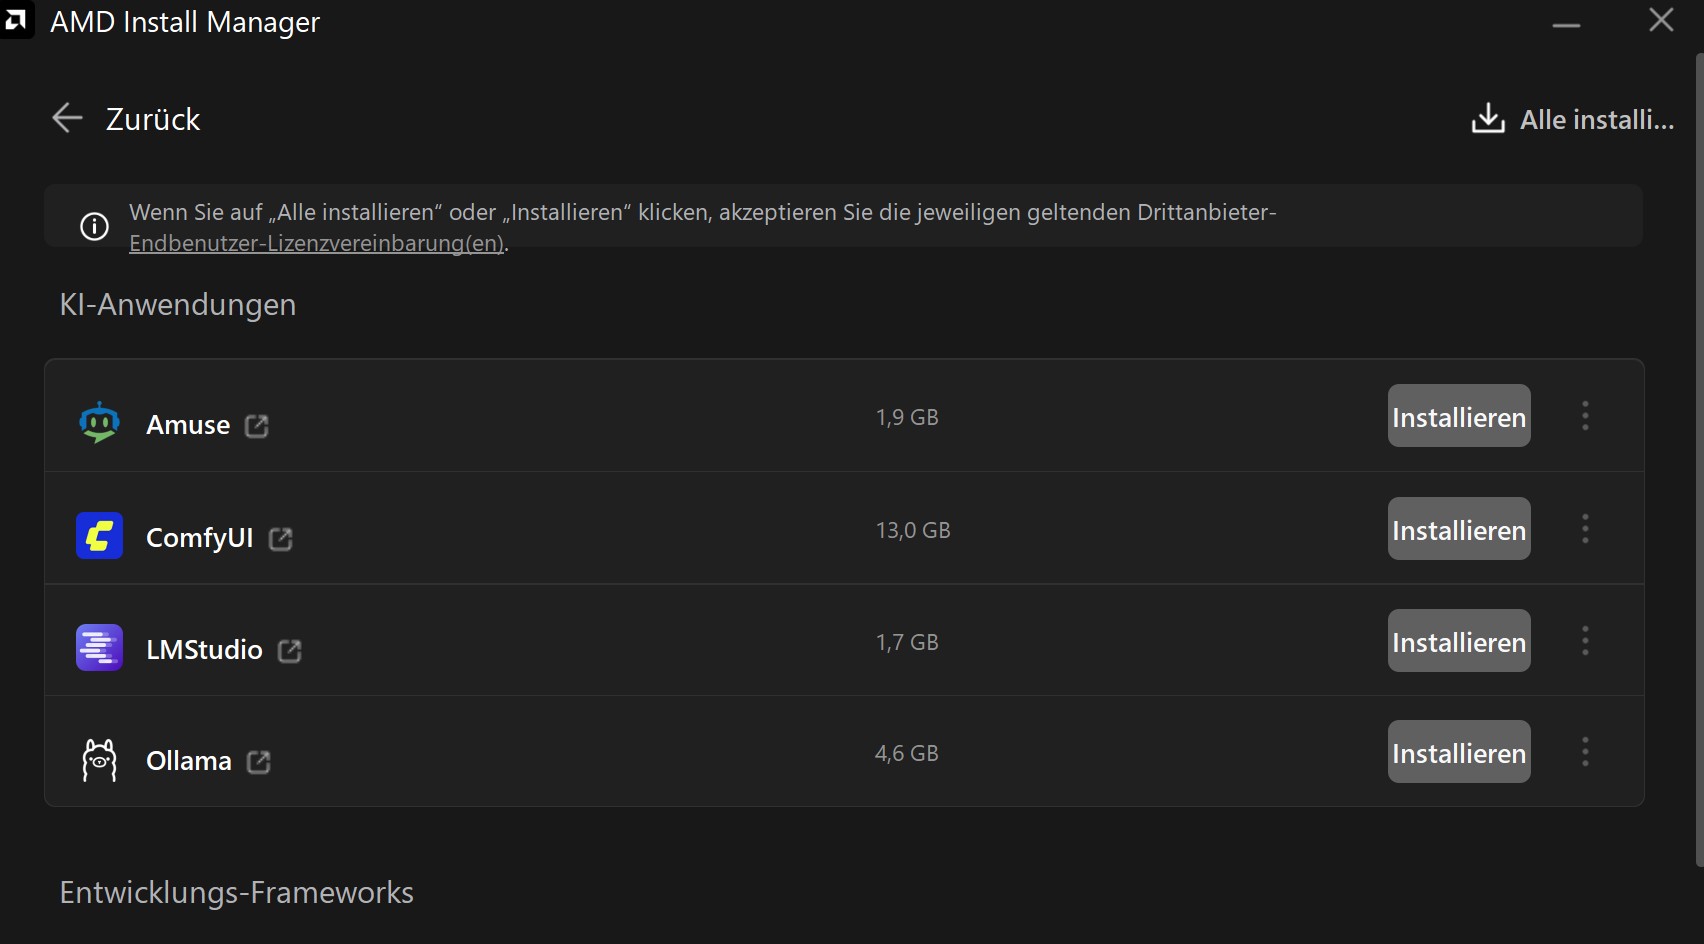Open the Amuse external link icon
1704x944 pixels.
pos(257,426)
